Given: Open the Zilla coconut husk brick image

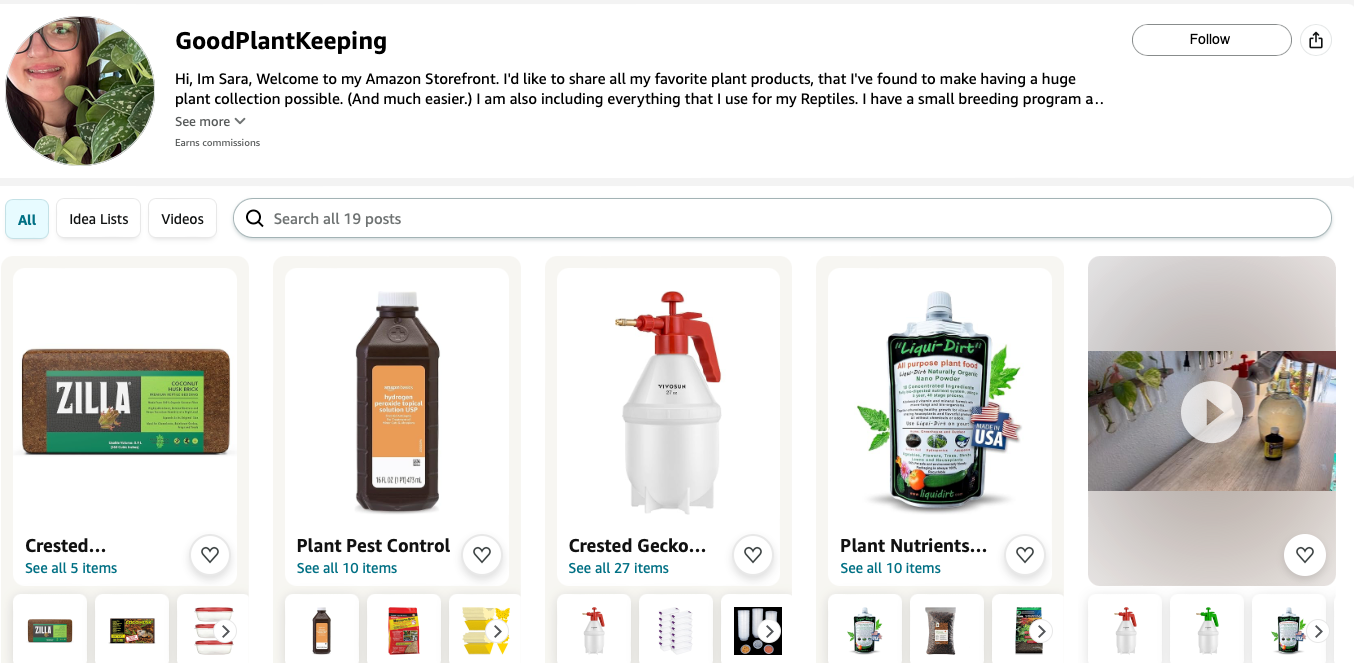Looking at the screenshot, I should [125, 402].
